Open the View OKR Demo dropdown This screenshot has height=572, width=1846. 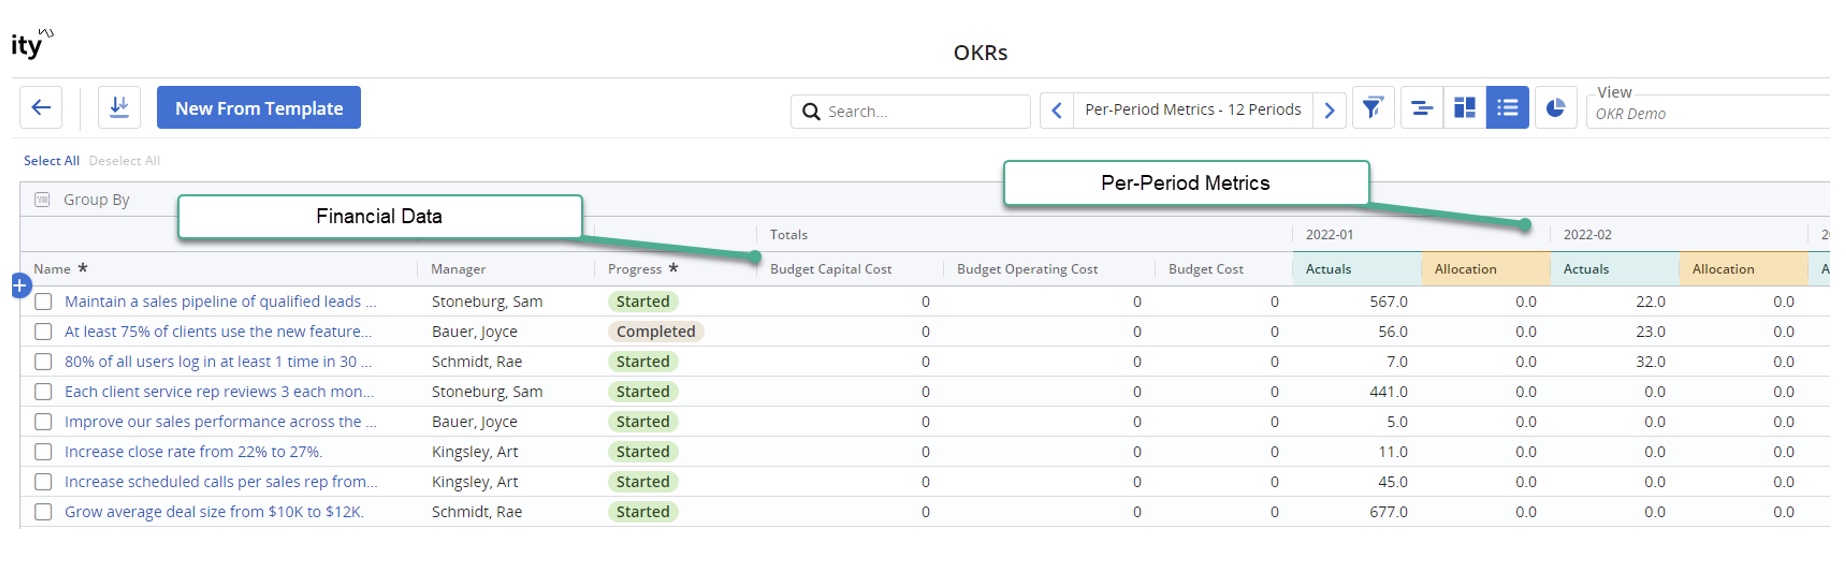1710,112
